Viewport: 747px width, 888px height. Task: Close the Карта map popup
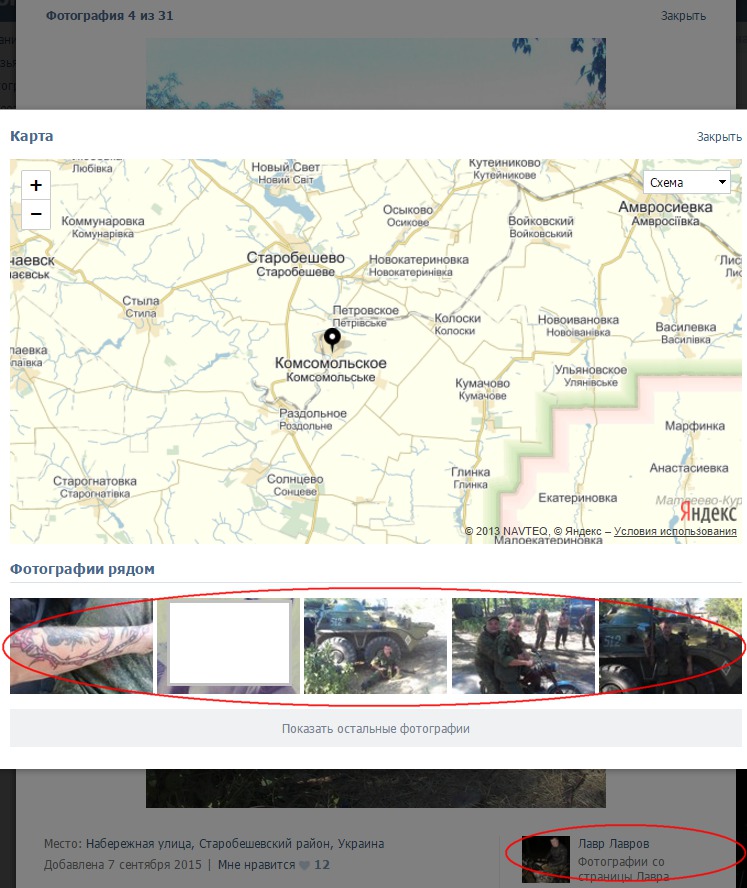[719, 137]
